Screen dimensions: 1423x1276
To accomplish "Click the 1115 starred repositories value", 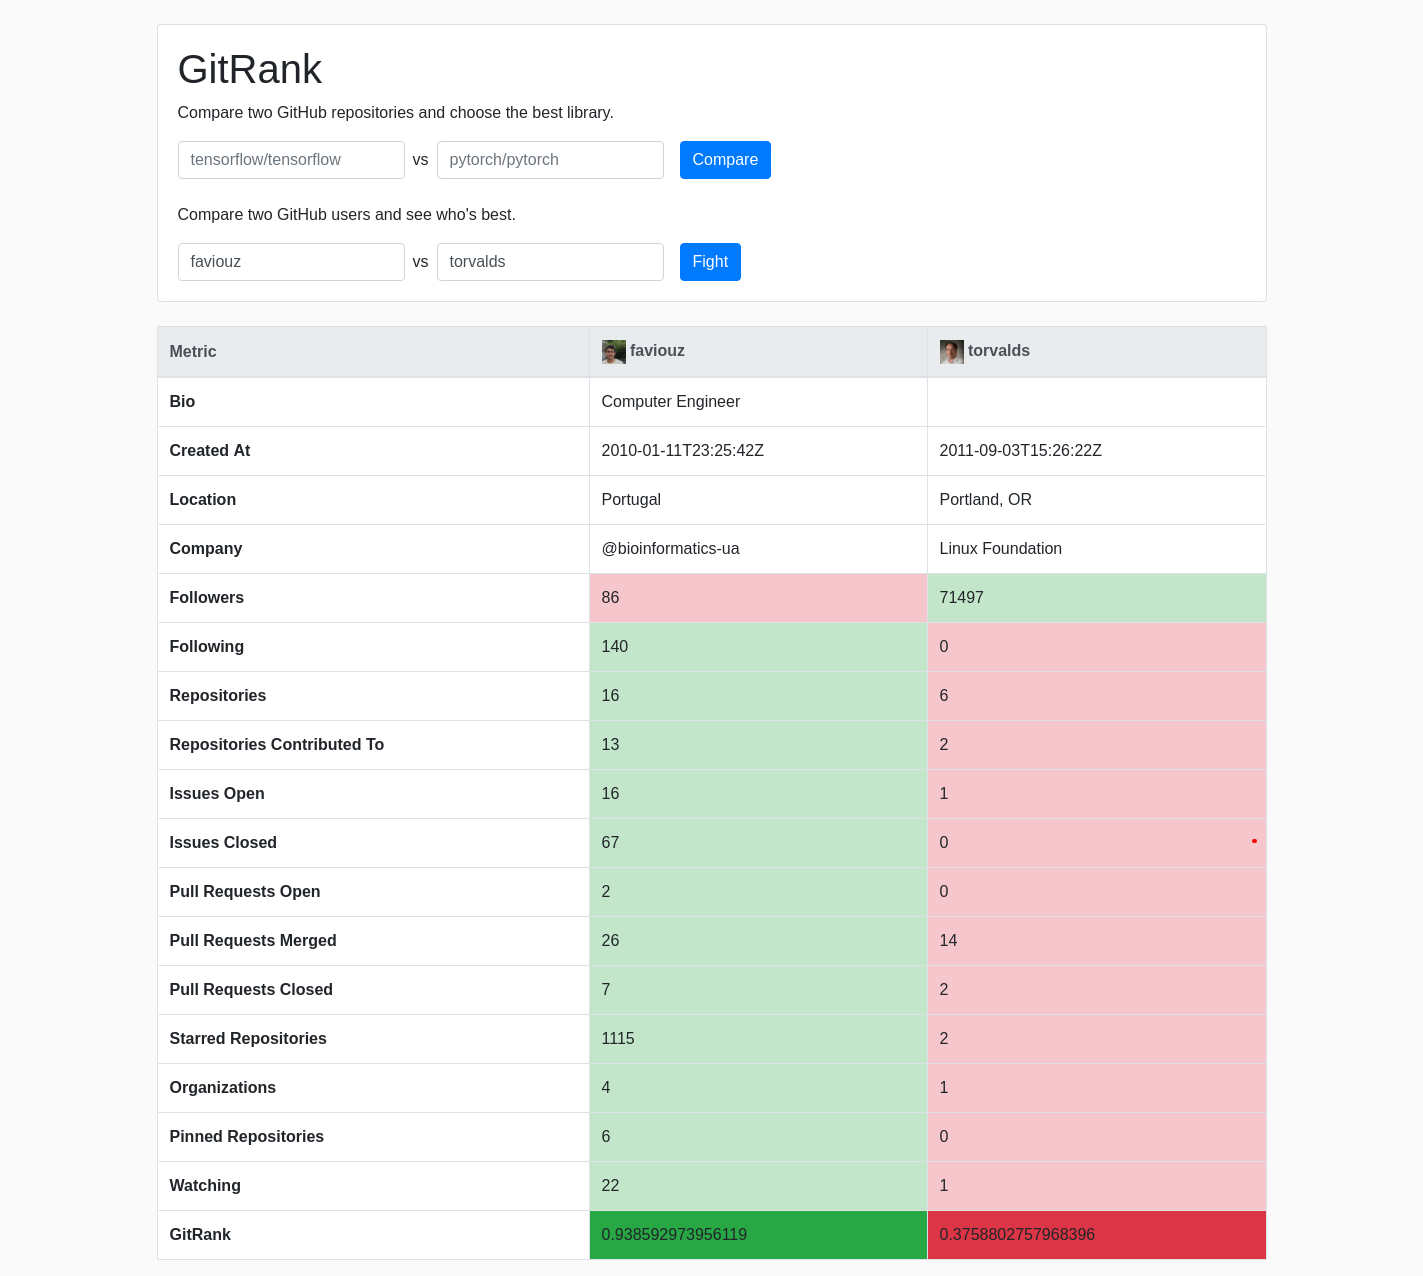I will pyautogui.click(x=618, y=1039).
